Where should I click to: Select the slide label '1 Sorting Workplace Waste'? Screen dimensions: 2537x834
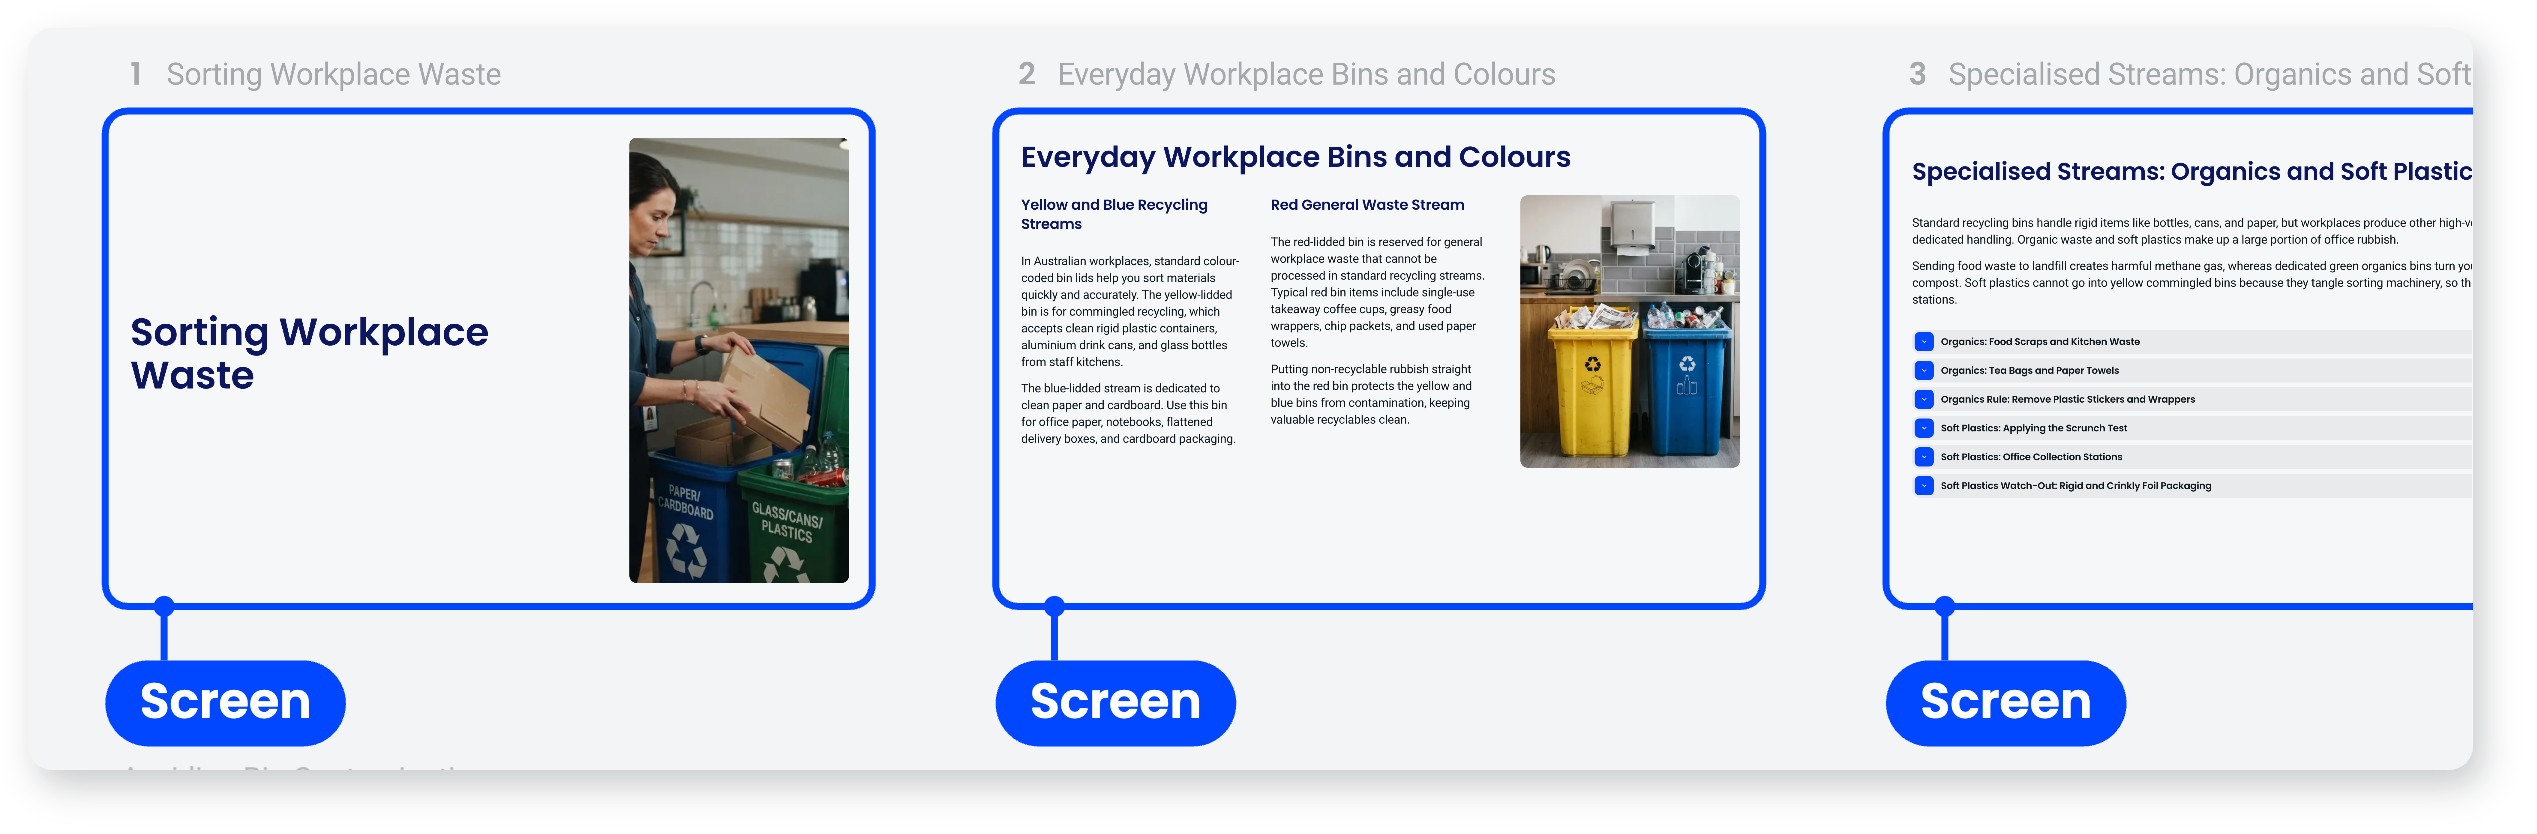[315, 74]
